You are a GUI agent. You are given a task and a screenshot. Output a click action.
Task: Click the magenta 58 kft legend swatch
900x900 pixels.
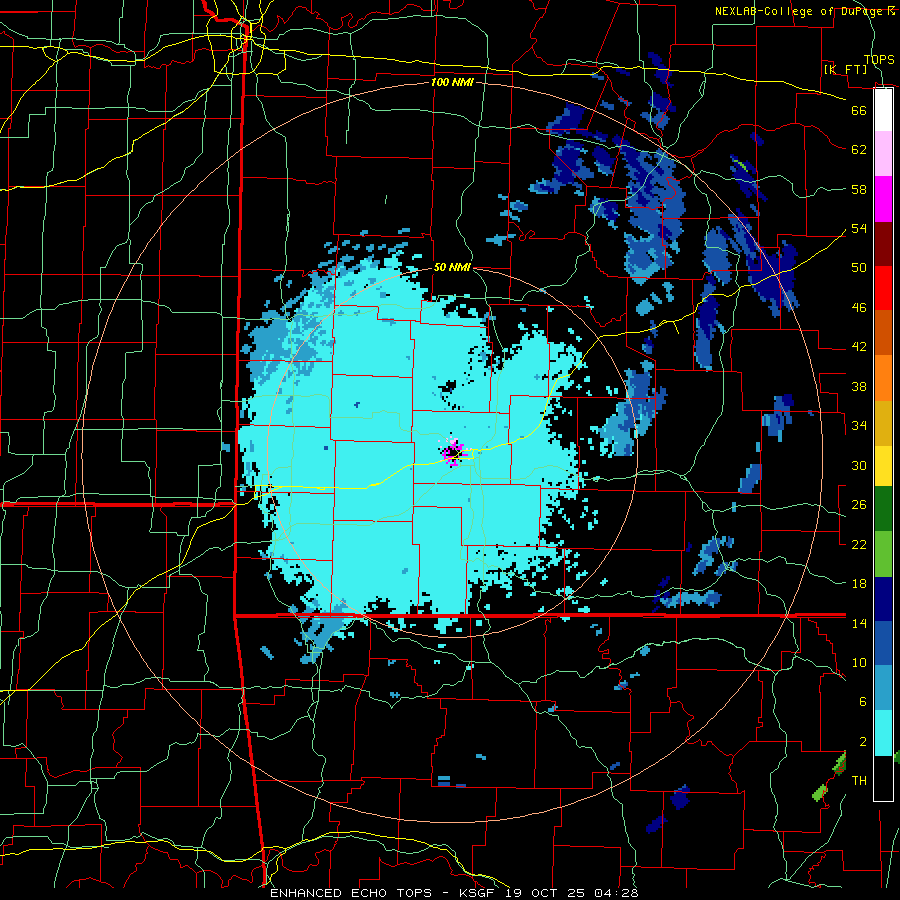pos(883,199)
